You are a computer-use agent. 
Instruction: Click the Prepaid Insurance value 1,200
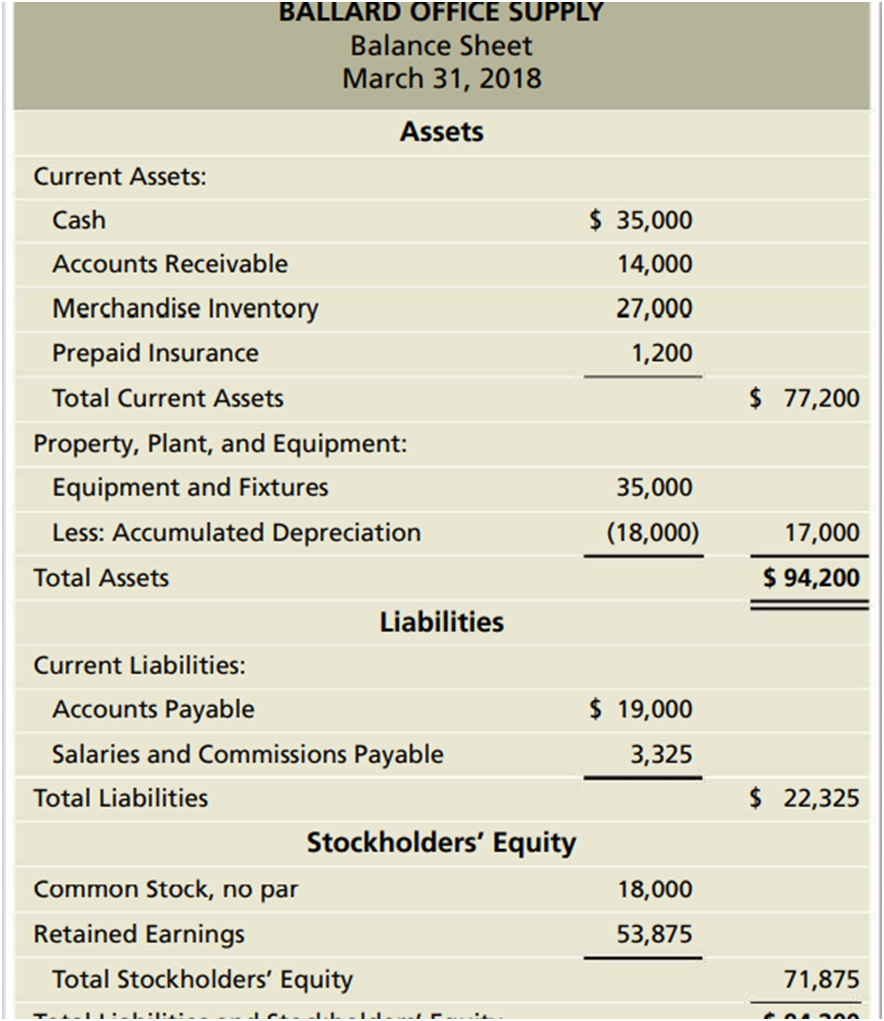click(x=662, y=353)
